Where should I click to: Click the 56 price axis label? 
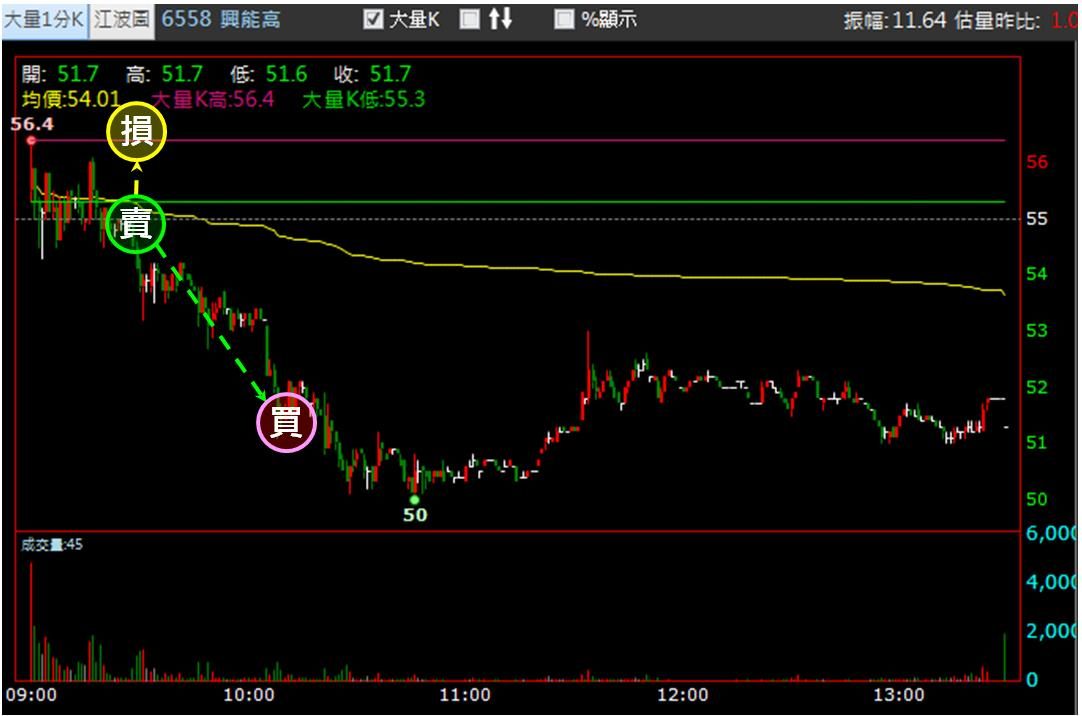pyautogui.click(x=1036, y=162)
